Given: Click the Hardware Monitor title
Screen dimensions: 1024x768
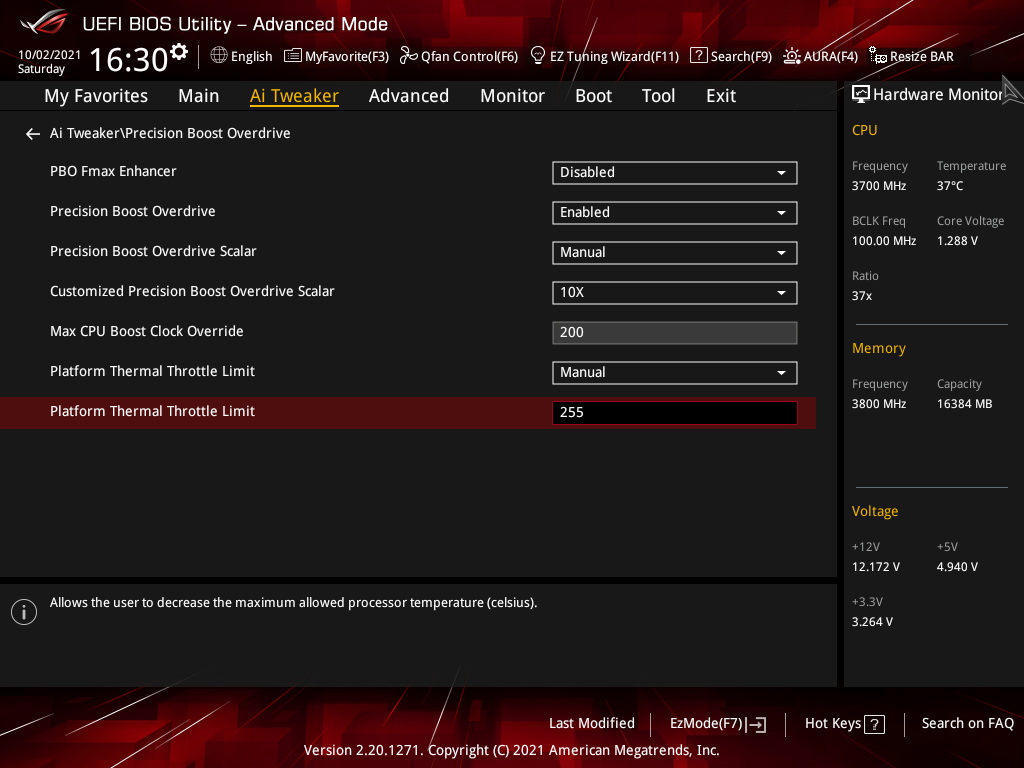Looking at the screenshot, I should coord(938,95).
